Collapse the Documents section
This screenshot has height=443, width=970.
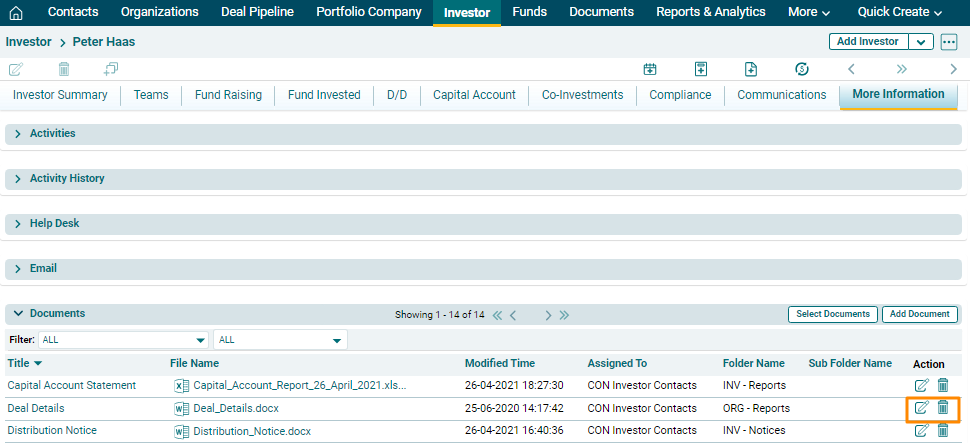pos(18,314)
